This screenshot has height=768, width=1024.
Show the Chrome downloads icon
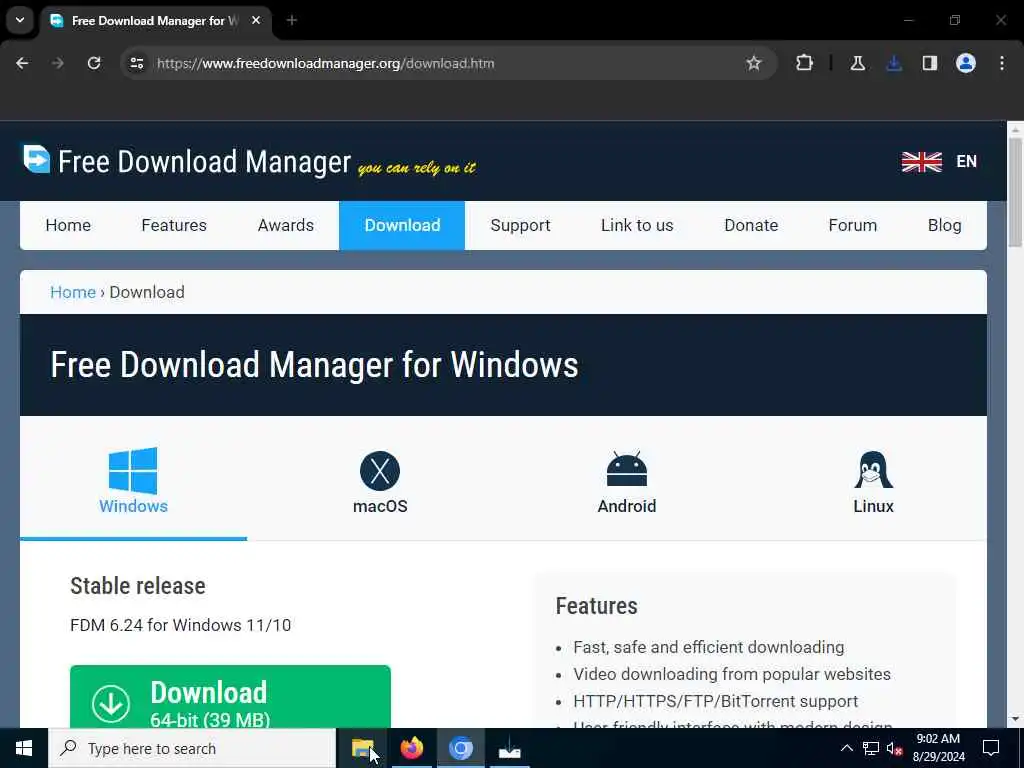tap(894, 63)
